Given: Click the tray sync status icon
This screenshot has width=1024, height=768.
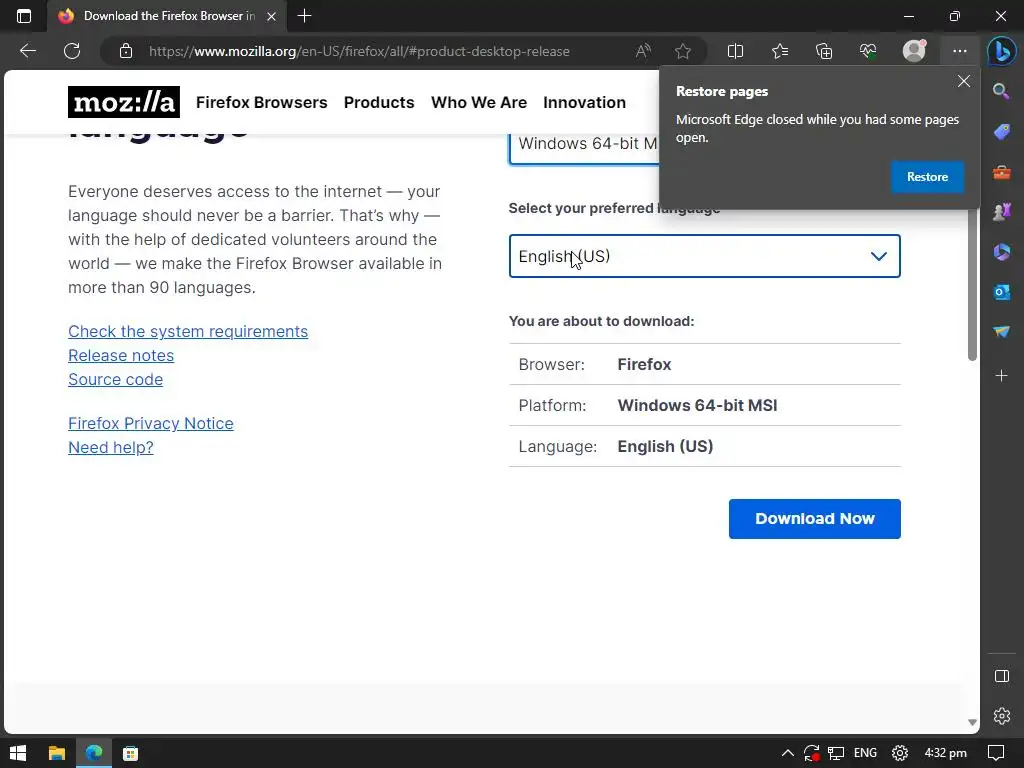Looking at the screenshot, I should click(812, 753).
